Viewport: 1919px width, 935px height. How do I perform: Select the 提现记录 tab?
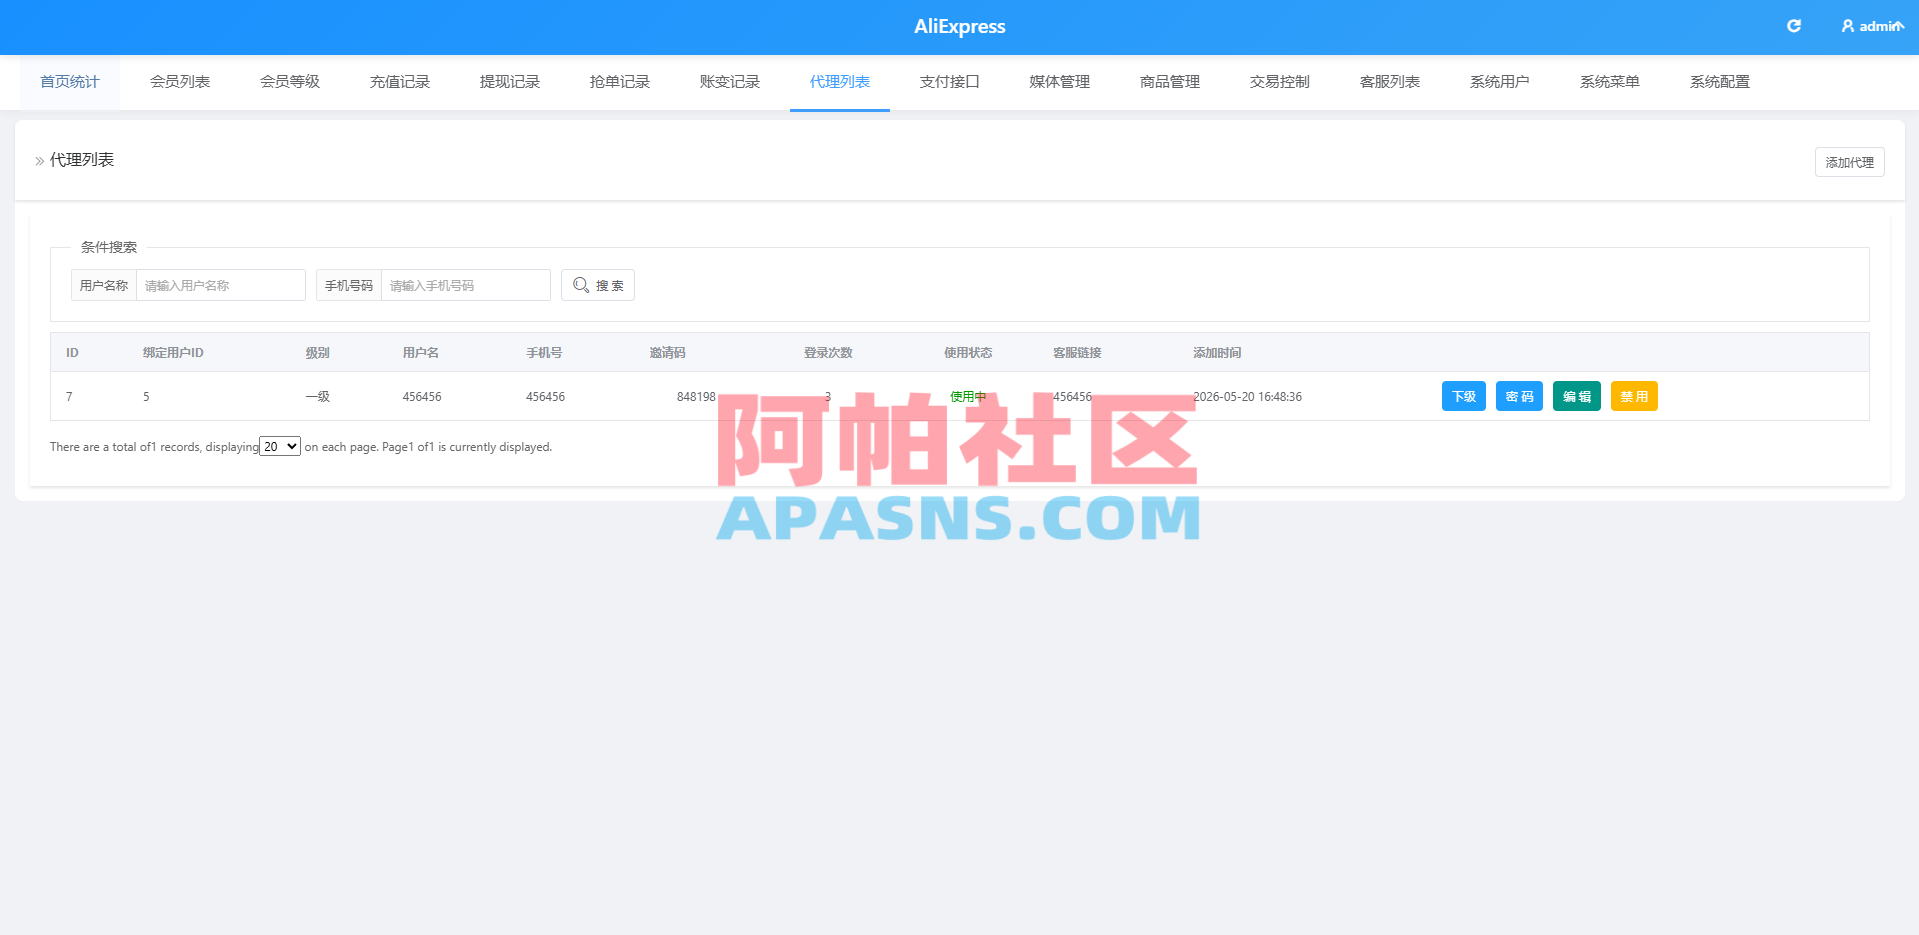(510, 82)
